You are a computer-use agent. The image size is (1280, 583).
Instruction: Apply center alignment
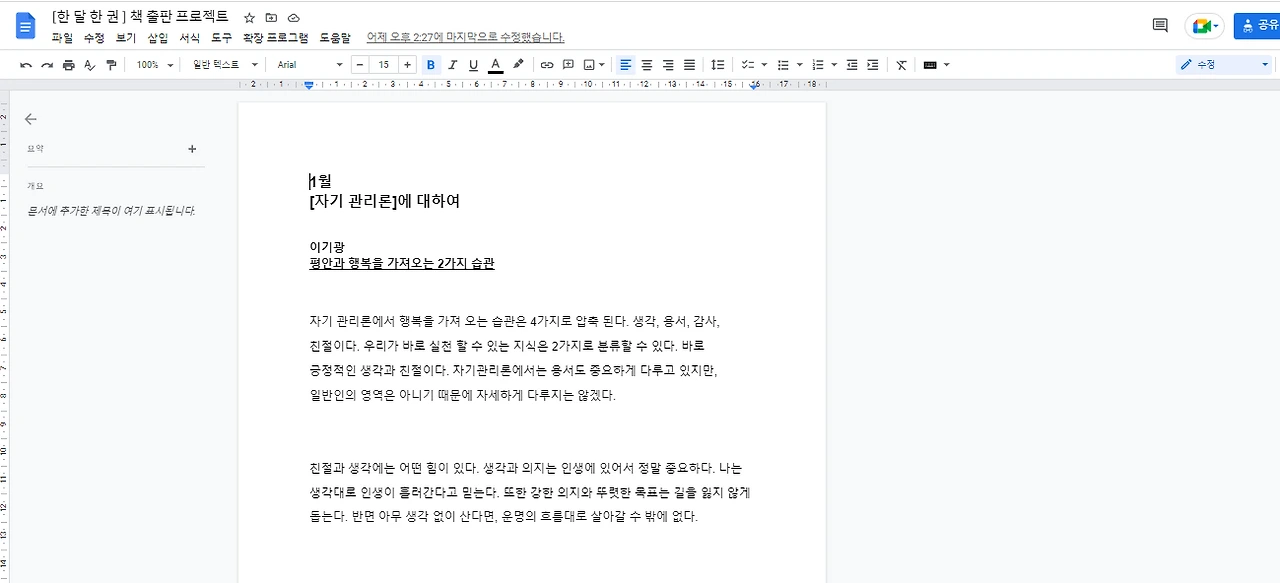pos(647,64)
